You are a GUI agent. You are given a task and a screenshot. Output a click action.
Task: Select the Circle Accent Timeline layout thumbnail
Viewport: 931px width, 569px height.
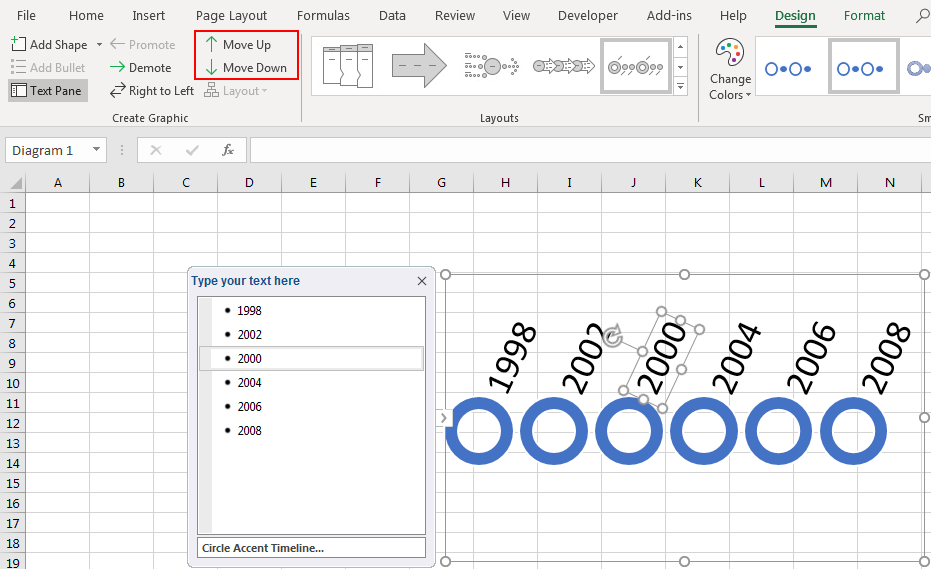click(x=636, y=66)
